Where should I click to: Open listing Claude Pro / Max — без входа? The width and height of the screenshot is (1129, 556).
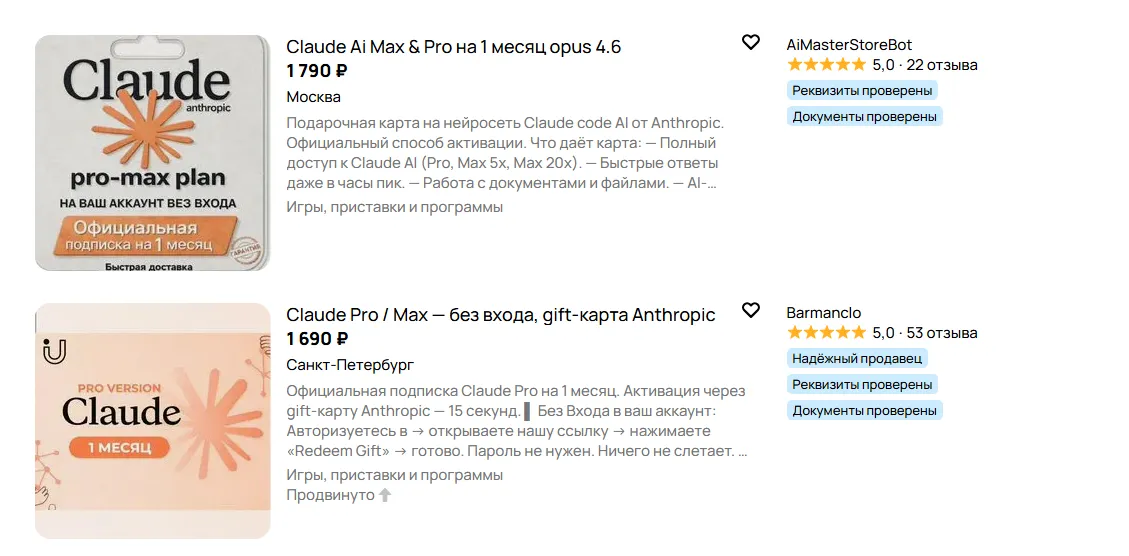click(x=500, y=315)
